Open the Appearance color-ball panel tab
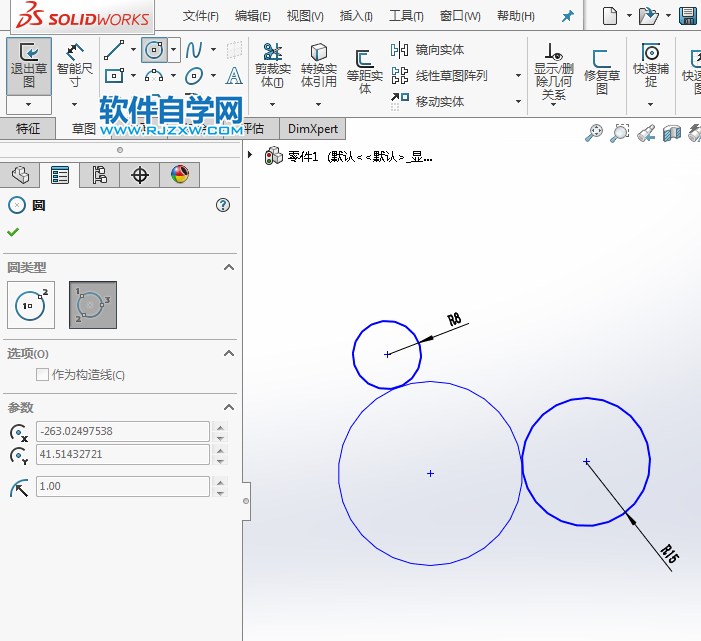Image resolution: width=701 pixels, height=641 pixels. point(180,175)
